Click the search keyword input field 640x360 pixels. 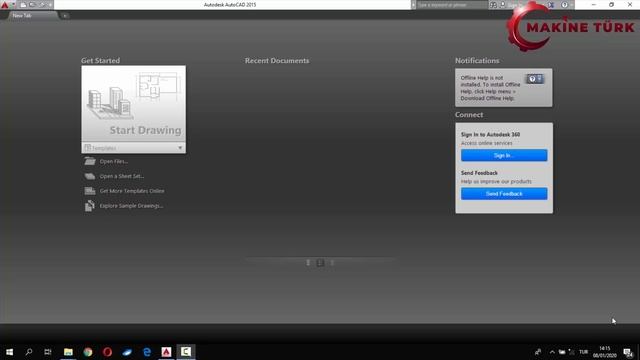(x=452, y=5)
